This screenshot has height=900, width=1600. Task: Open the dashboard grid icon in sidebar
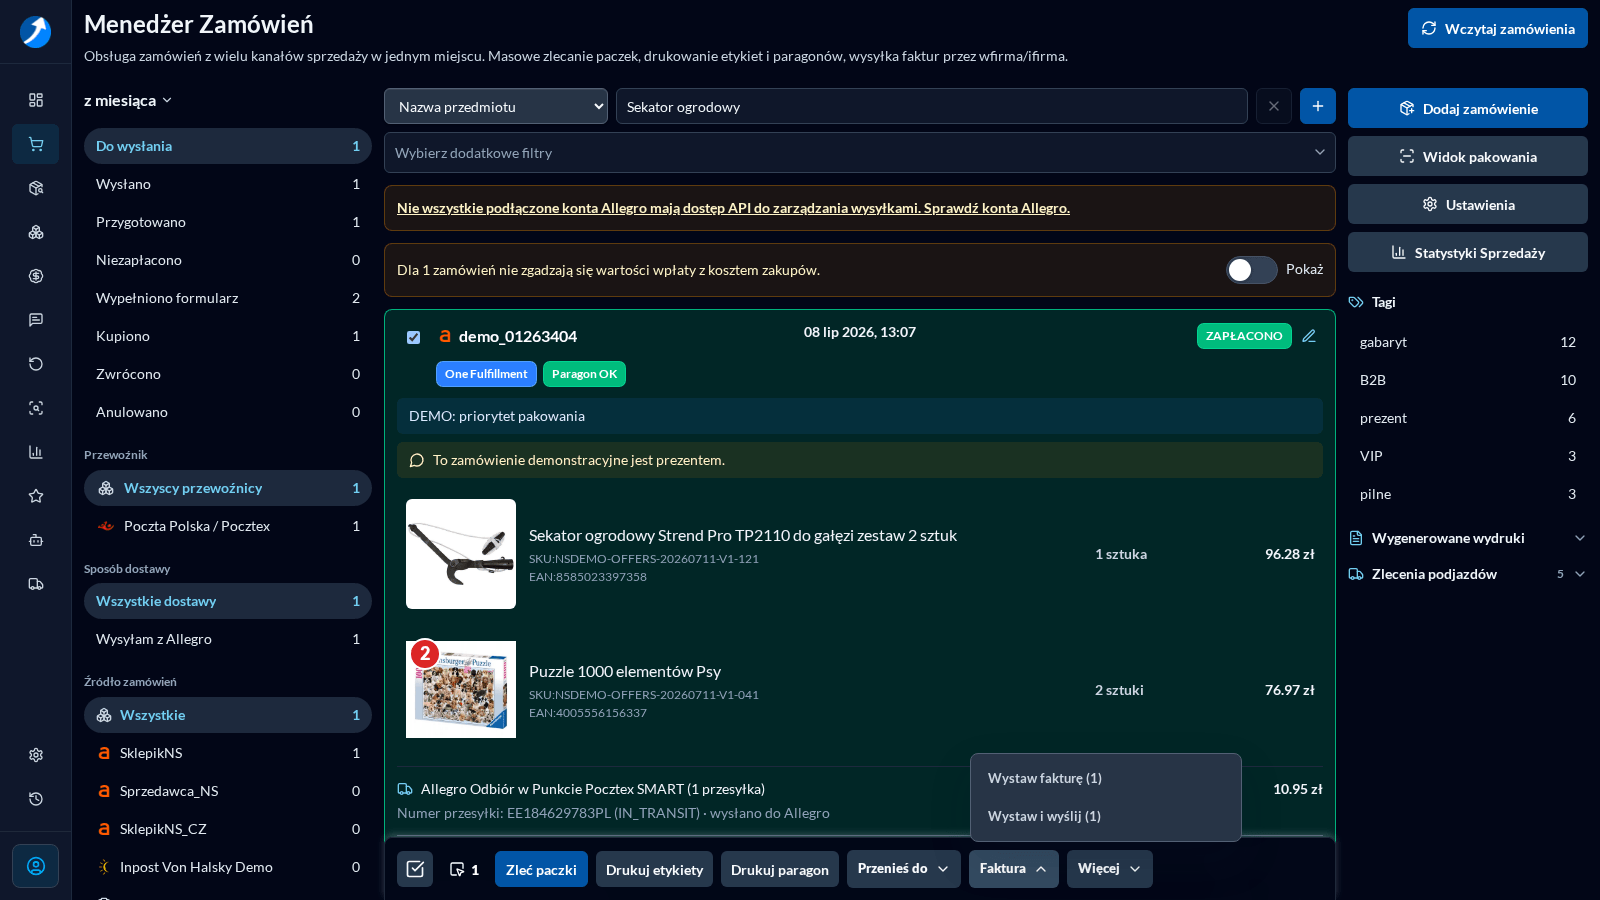click(x=36, y=100)
